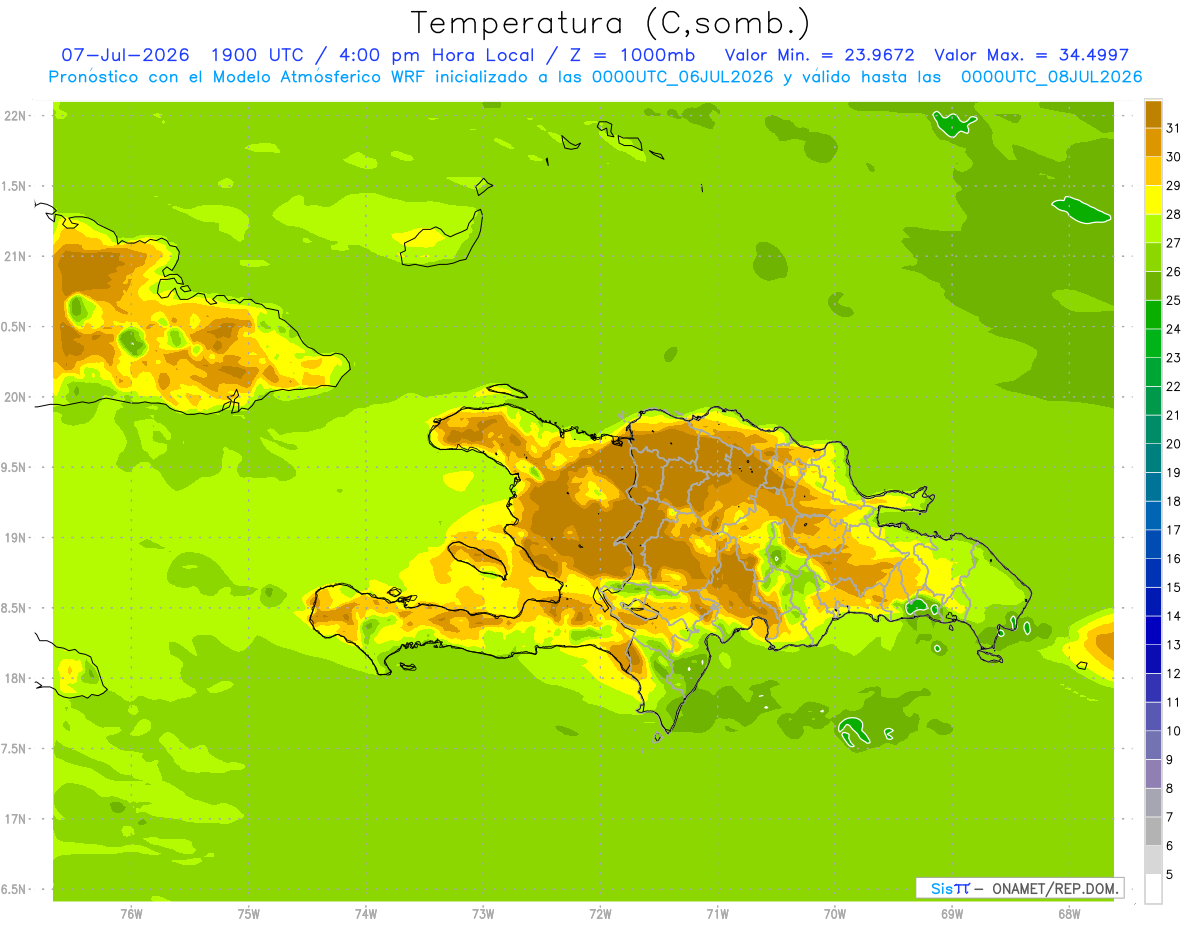Click the '74W' longitude label
Viewport: 1200px width, 927px height.
point(366,913)
